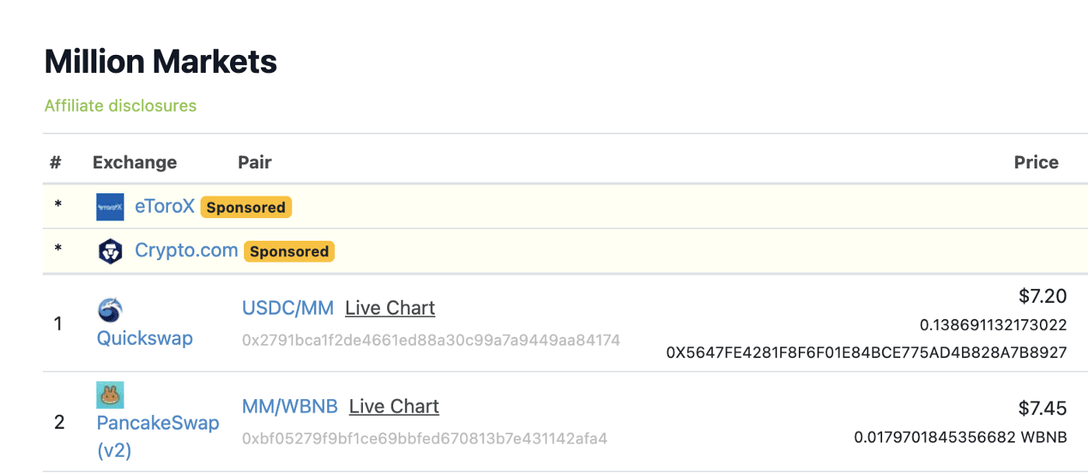The image size is (1088, 476).
Task: Sort by the Exchange column header
Action: pyautogui.click(x=135, y=162)
